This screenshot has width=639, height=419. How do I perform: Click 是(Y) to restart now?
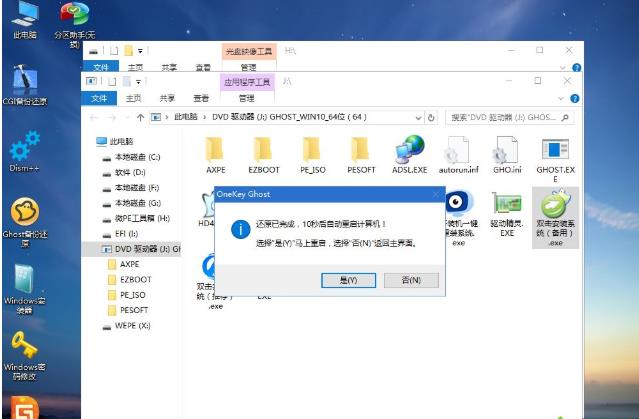click(348, 280)
